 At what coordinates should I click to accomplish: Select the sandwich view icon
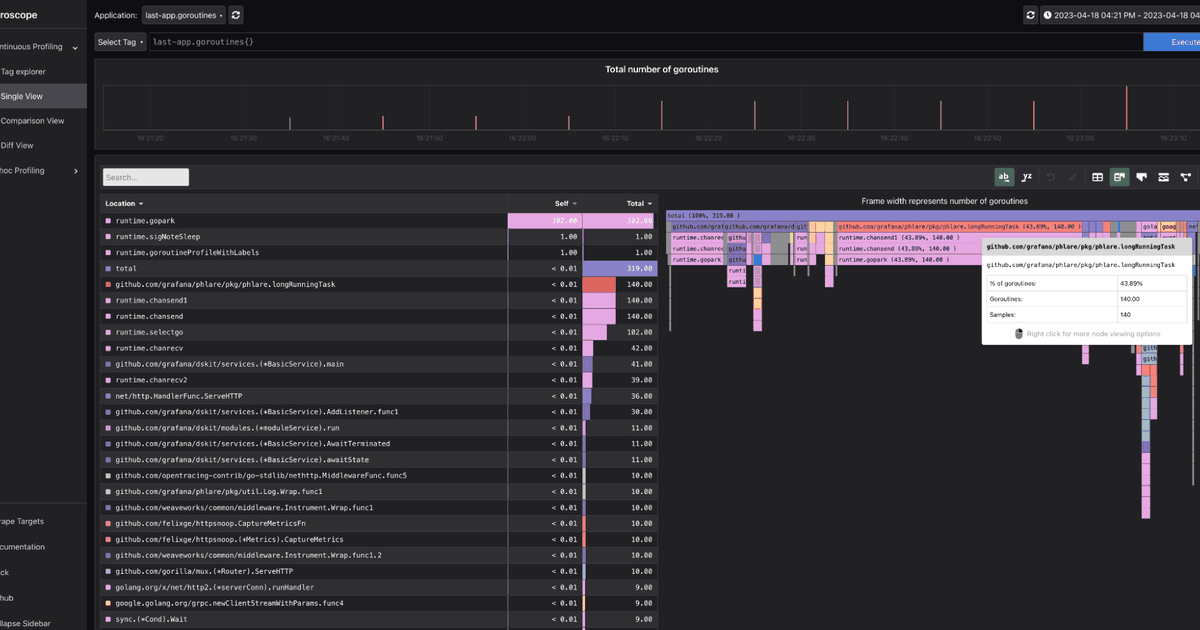(1163, 177)
